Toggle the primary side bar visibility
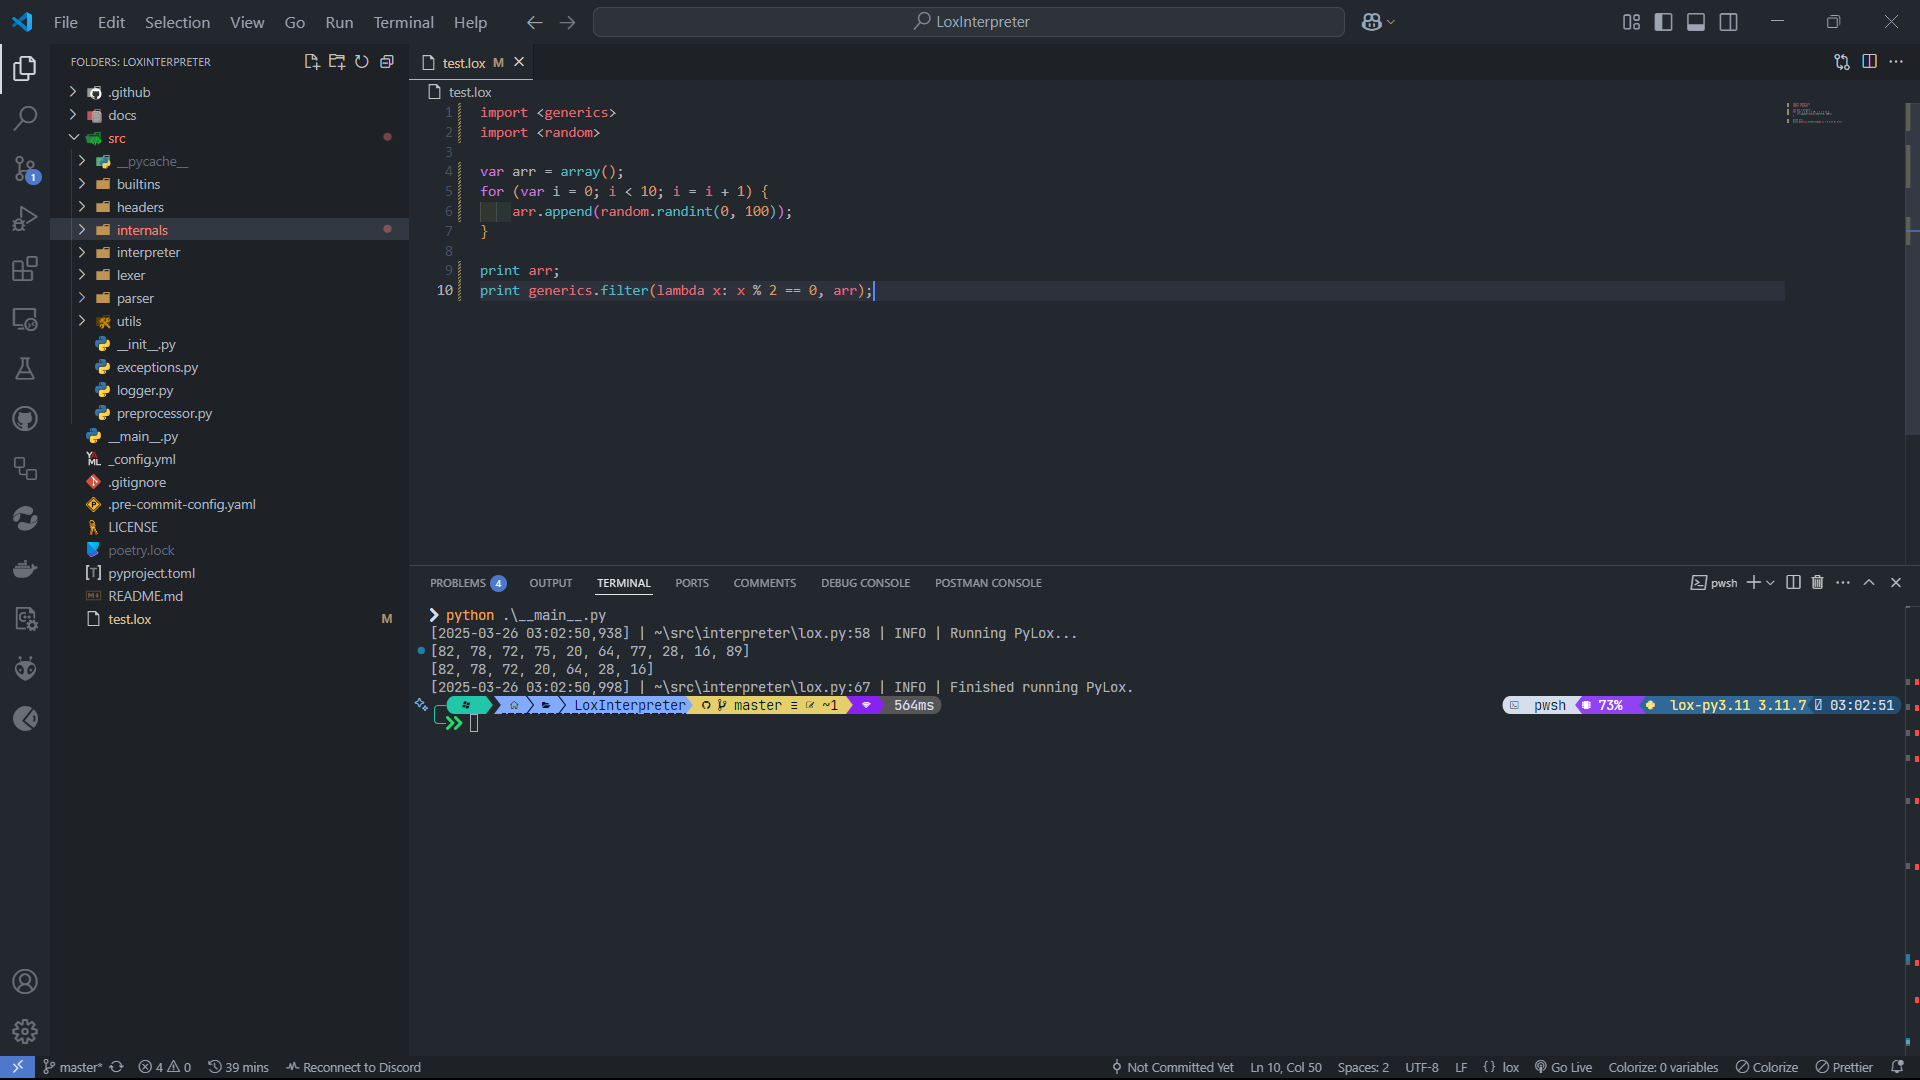The height and width of the screenshot is (1080, 1920). (x=1663, y=22)
